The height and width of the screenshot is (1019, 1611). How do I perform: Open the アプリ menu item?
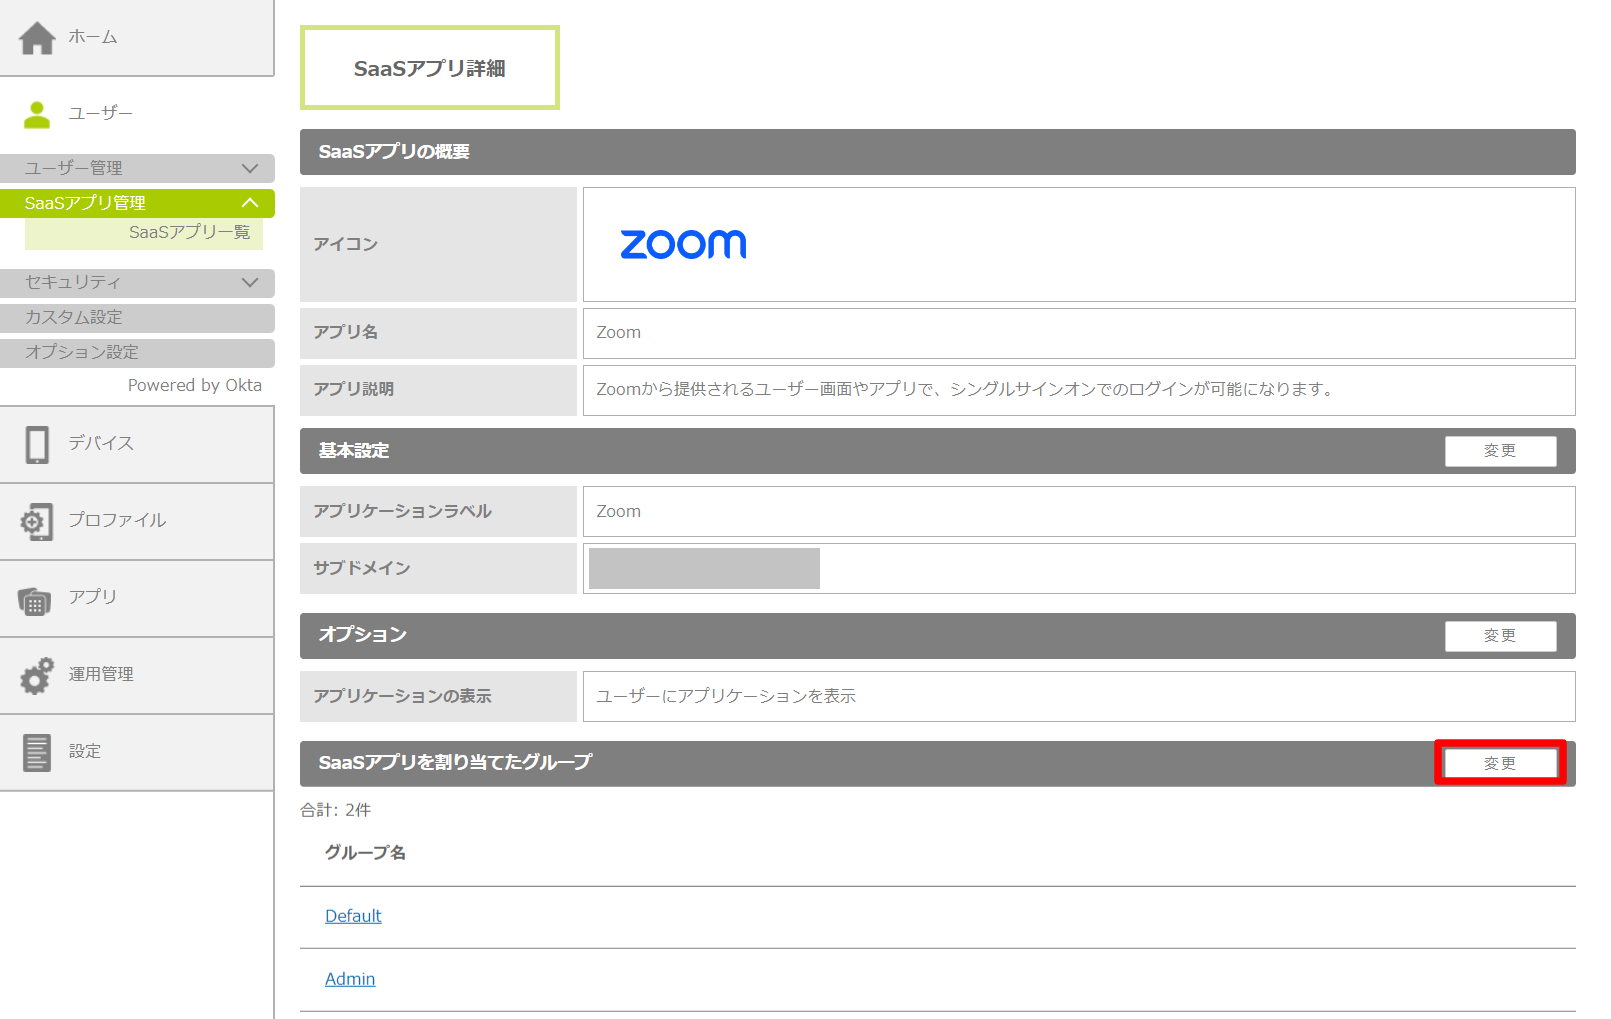click(x=137, y=598)
